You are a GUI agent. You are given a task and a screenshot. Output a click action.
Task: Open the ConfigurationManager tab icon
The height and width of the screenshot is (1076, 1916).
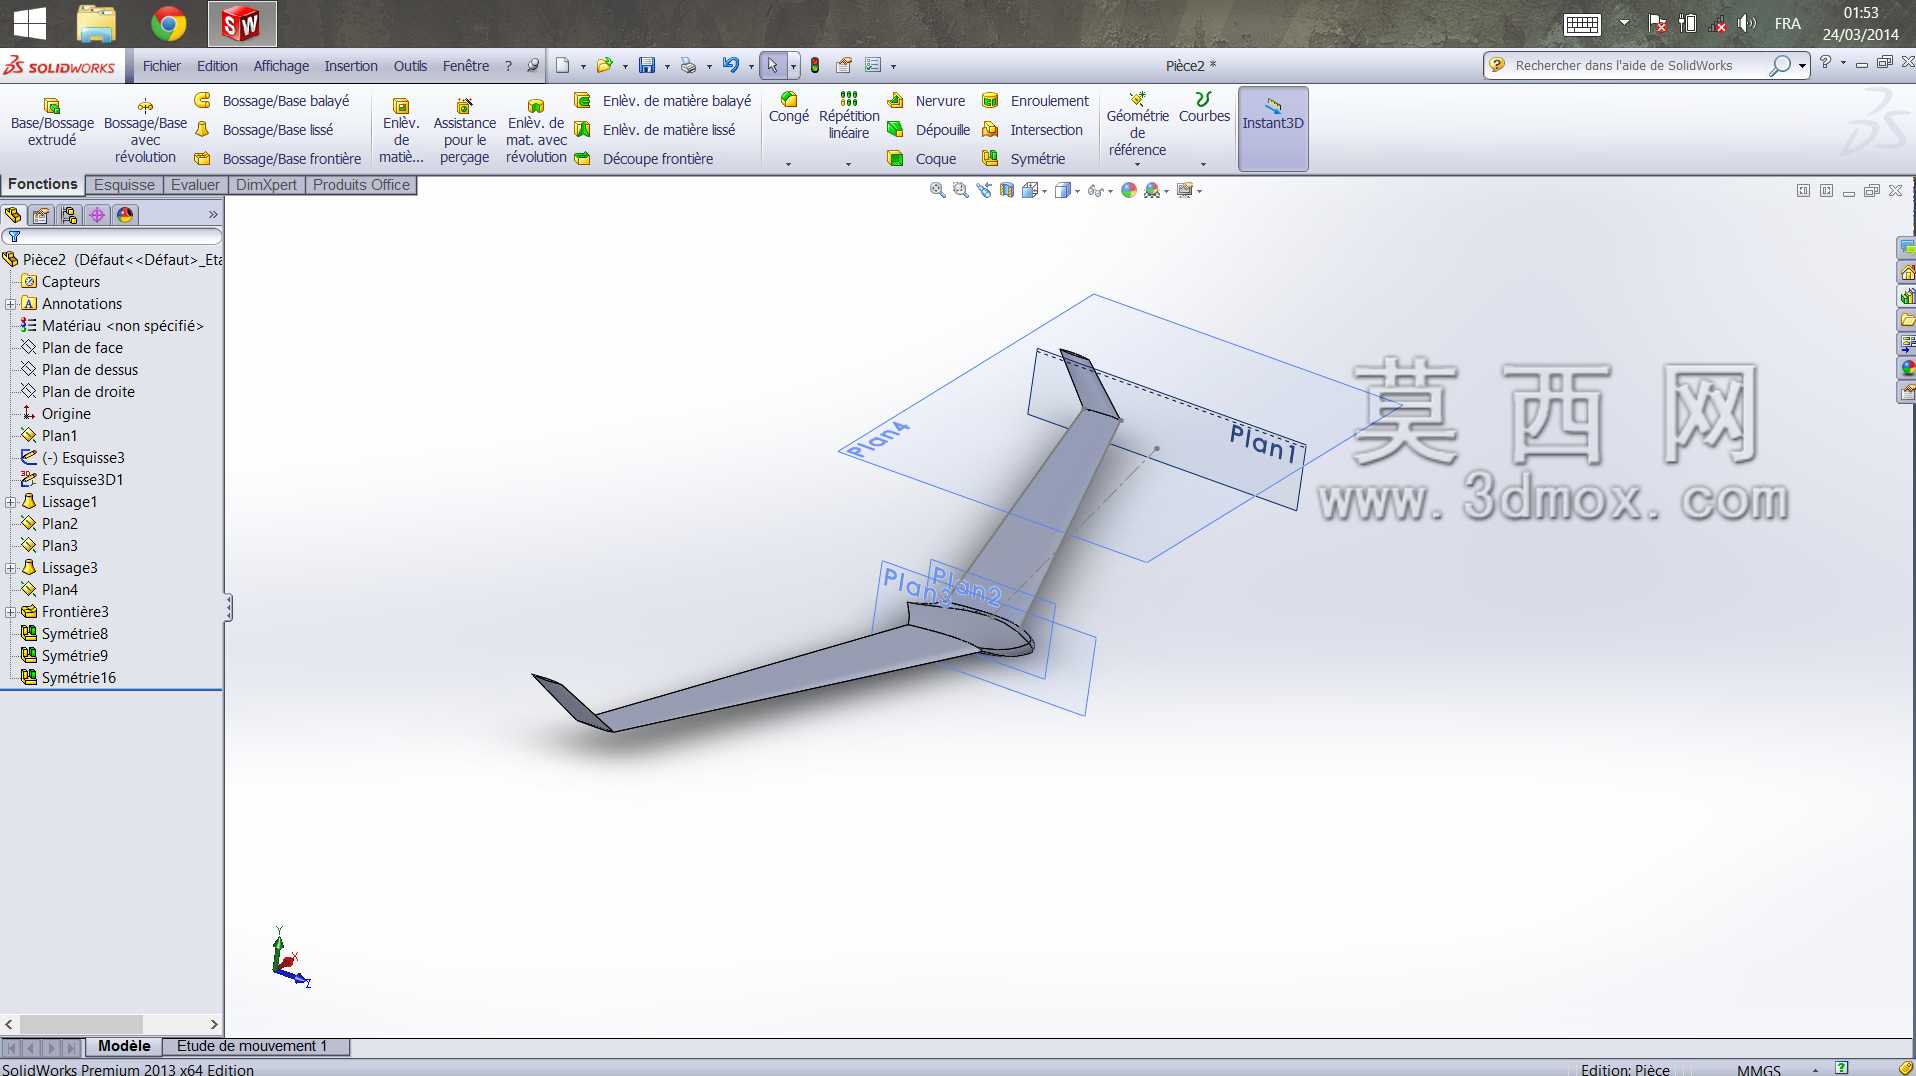click(x=69, y=215)
